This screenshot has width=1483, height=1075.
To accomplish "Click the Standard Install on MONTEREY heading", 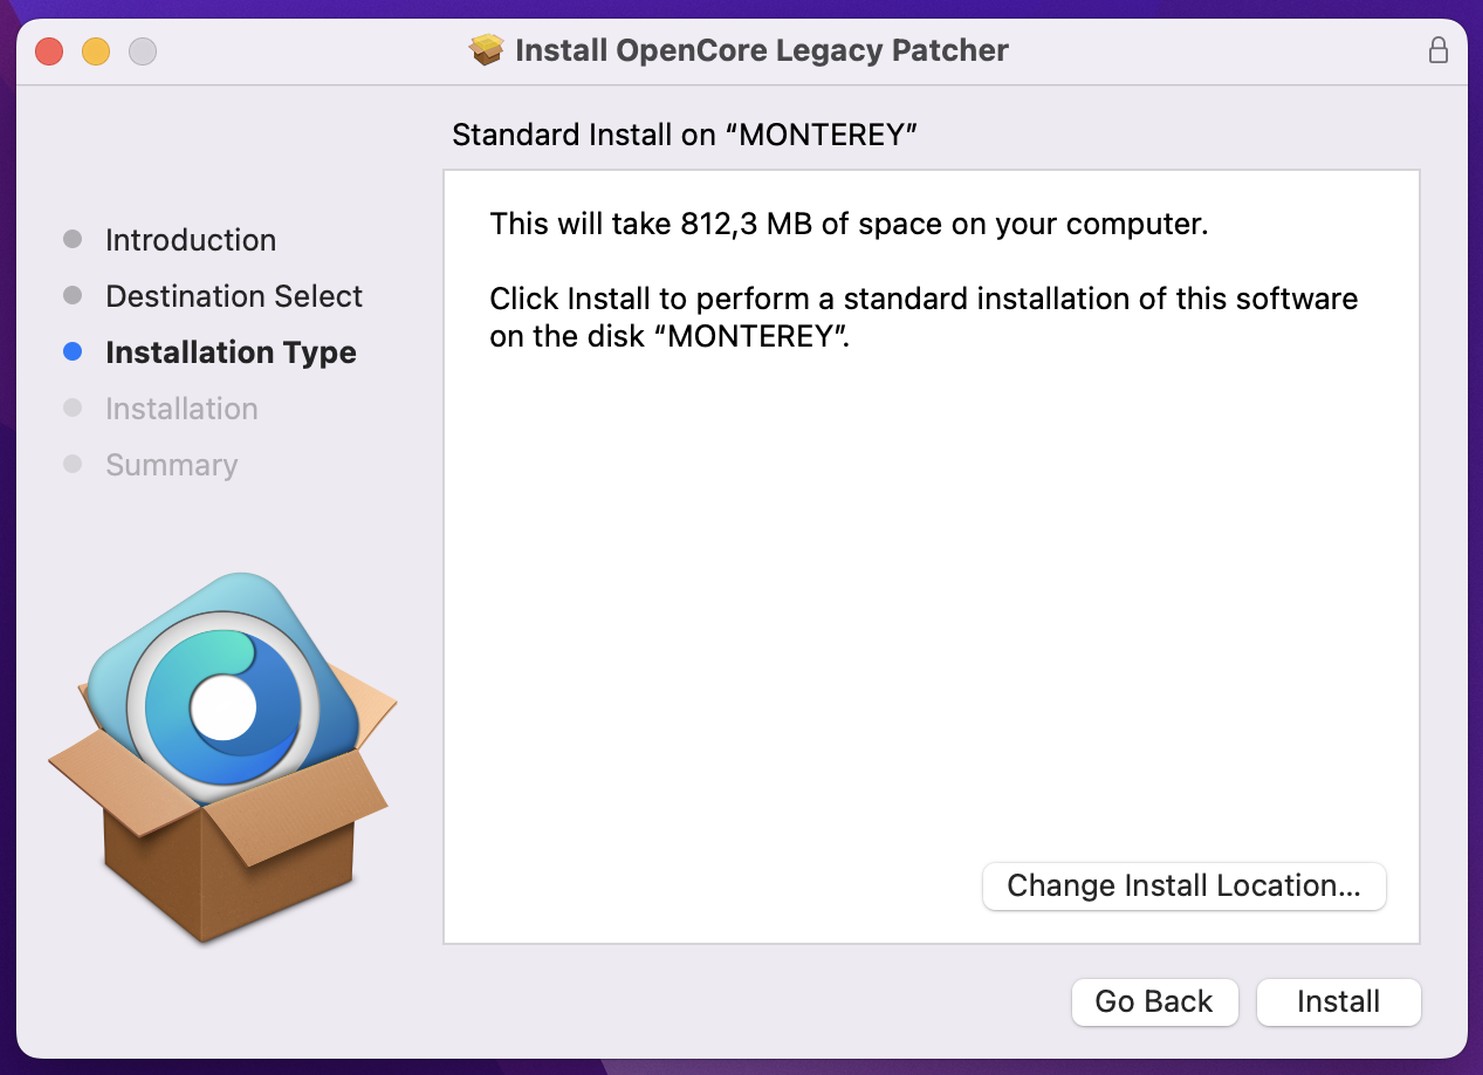I will click(x=685, y=135).
